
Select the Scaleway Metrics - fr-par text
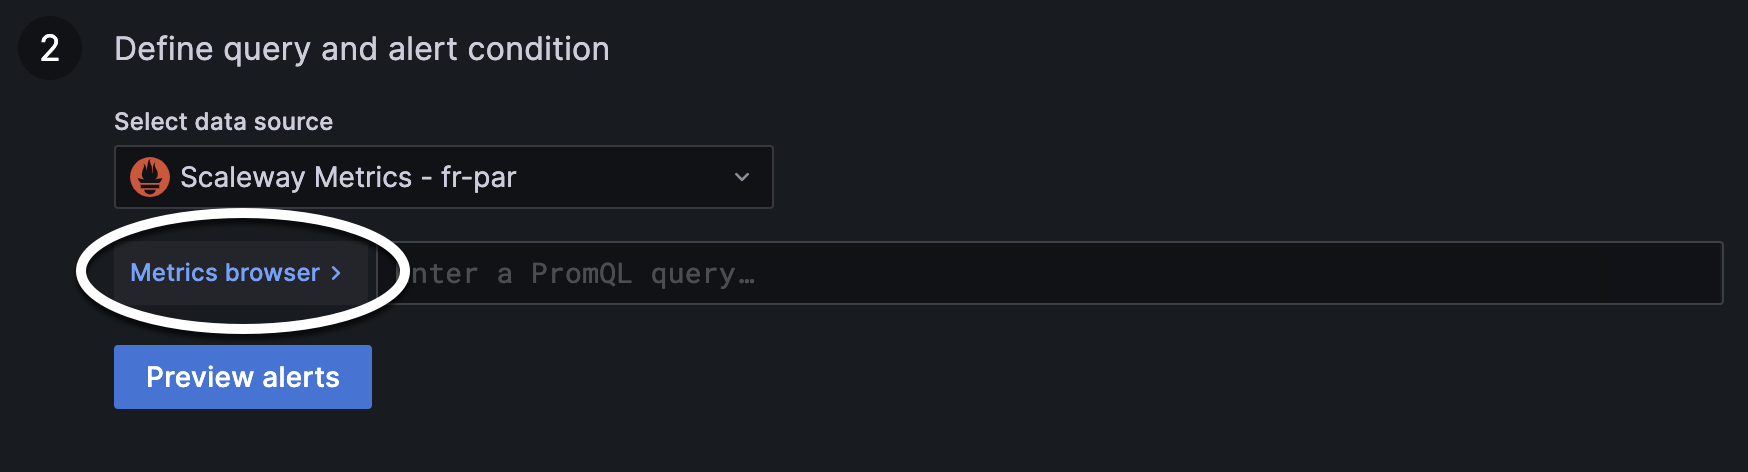[348, 177]
